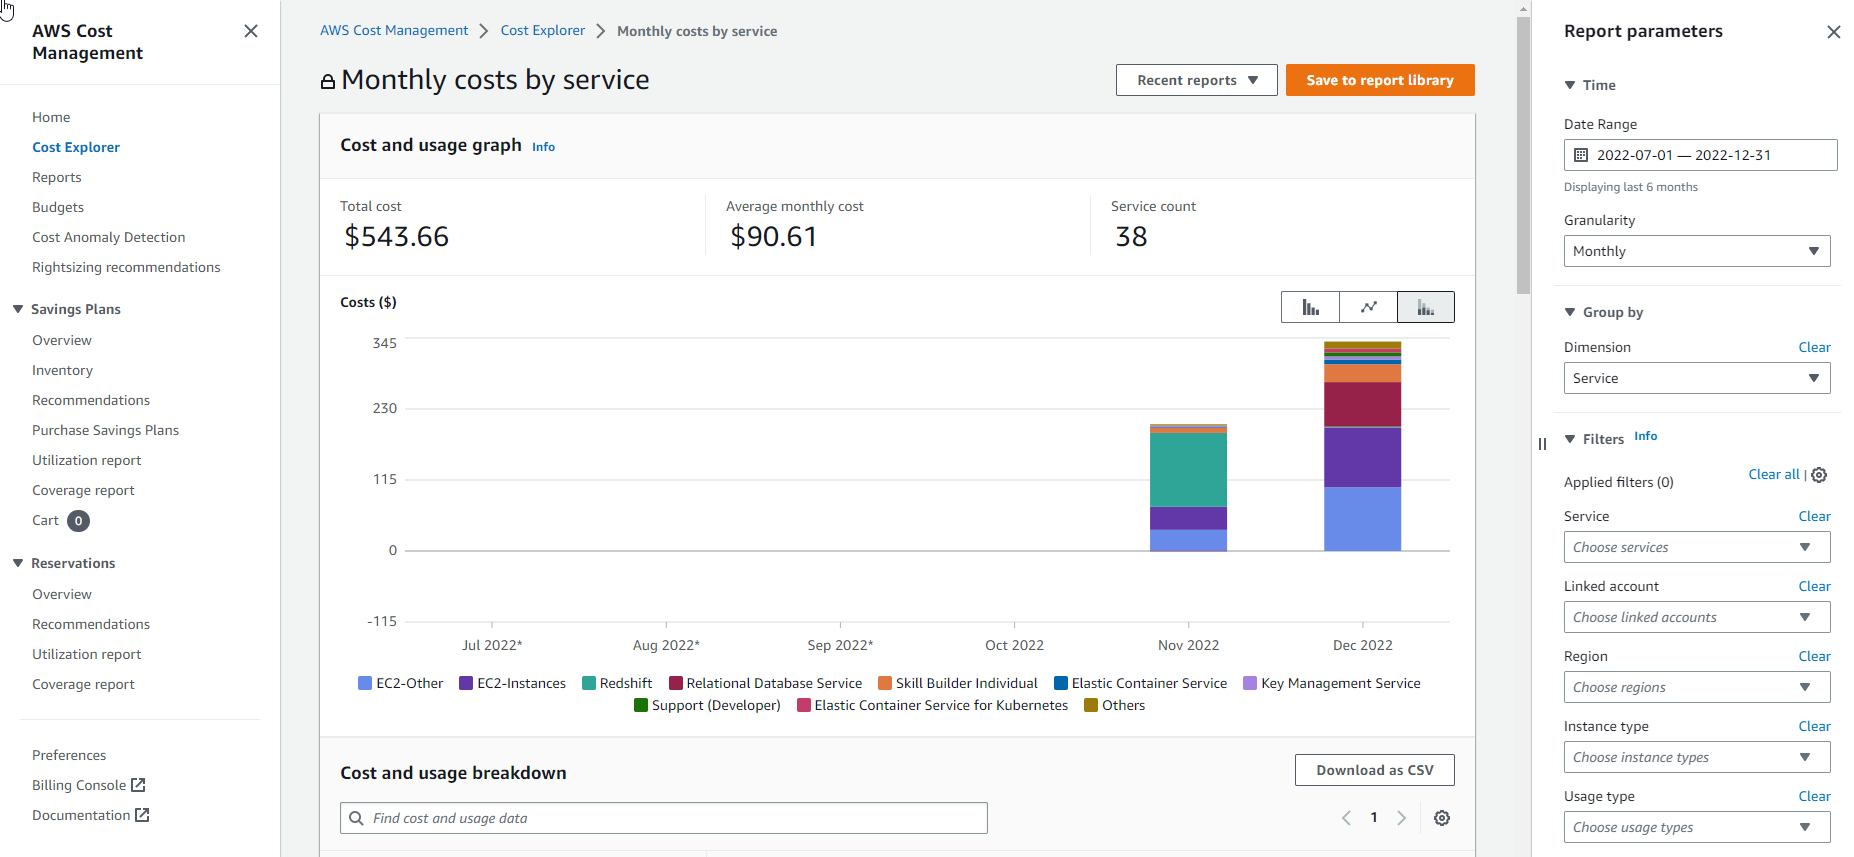Open the Granularity Monthly dropdown
The height and width of the screenshot is (857, 1854).
pos(1697,251)
